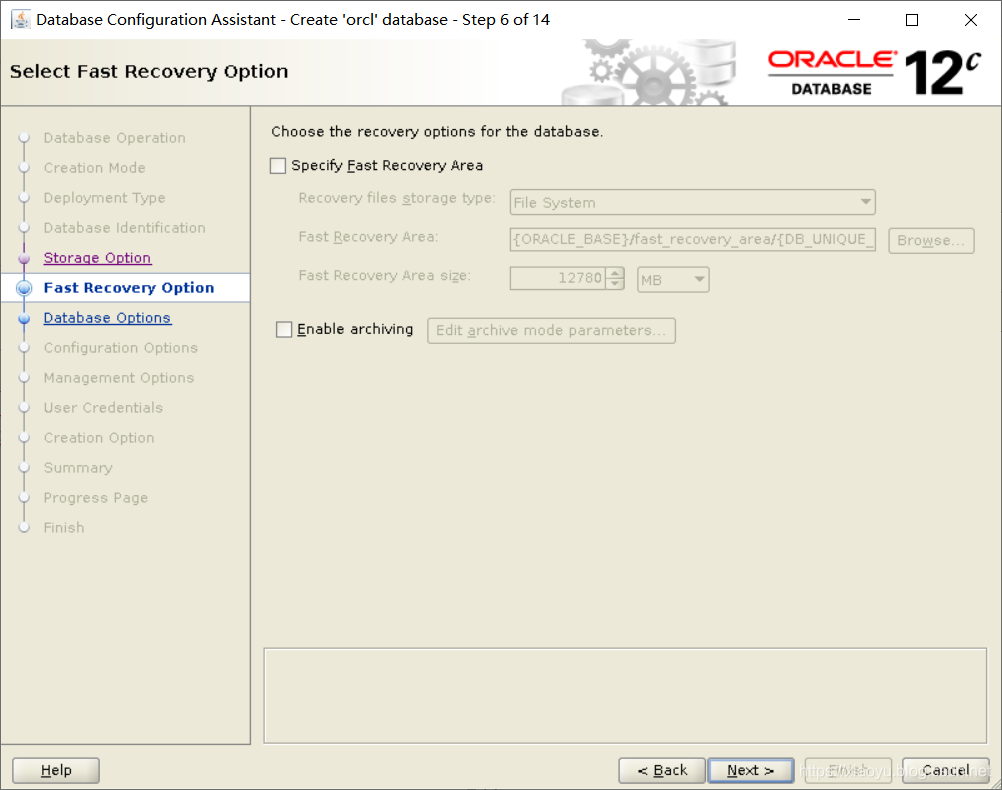Image resolution: width=1002 pixels, height=790 pixels.
Task: Click 'Fast Recovery Area size:' label
Action: 385,275
